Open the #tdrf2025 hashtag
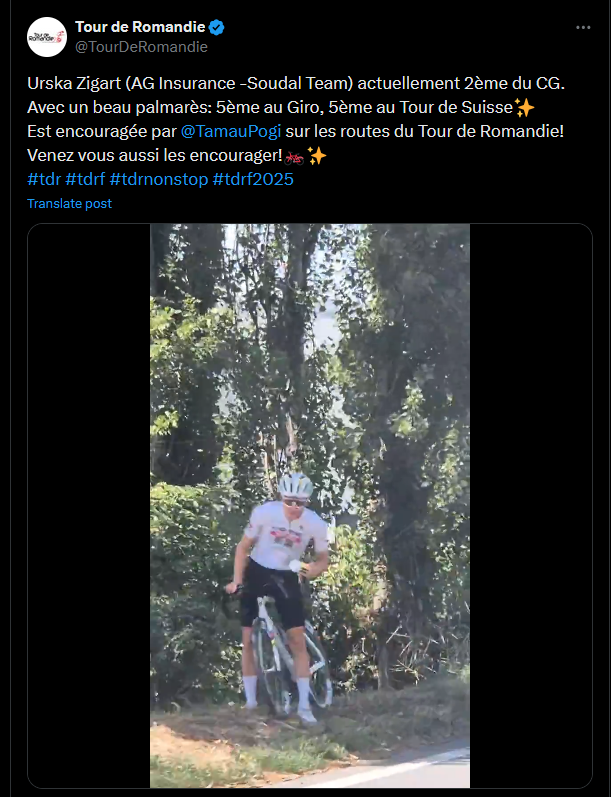The height and width of the screenshot is (797, 611). click(254, 179)
